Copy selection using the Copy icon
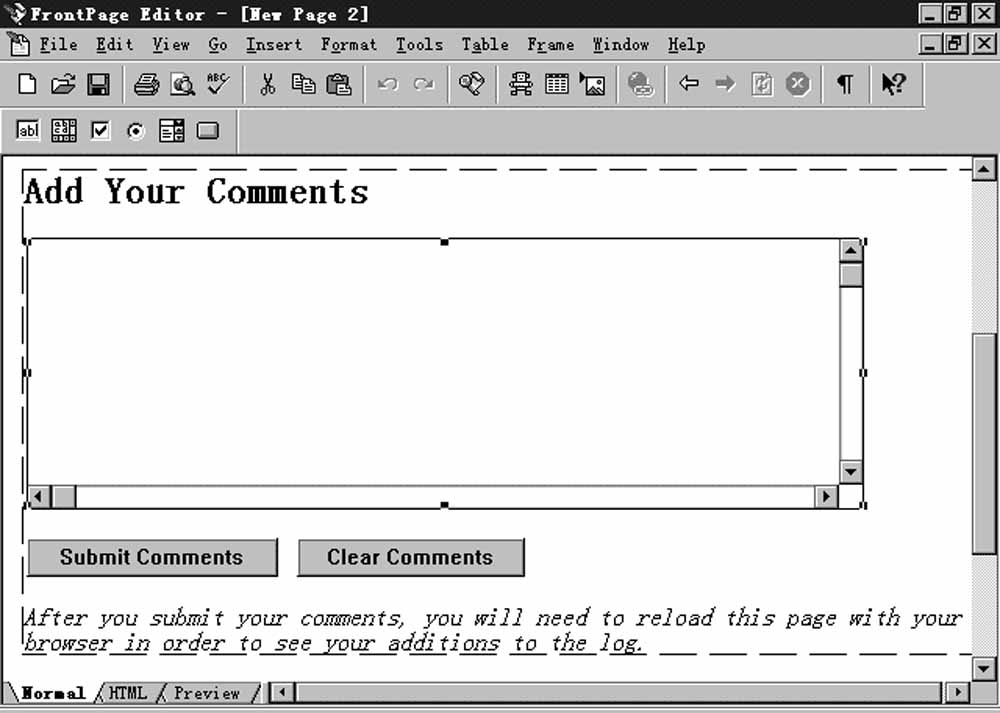Image resolution: width=1000 pixels, height=713 pixels. pos(303,84)
